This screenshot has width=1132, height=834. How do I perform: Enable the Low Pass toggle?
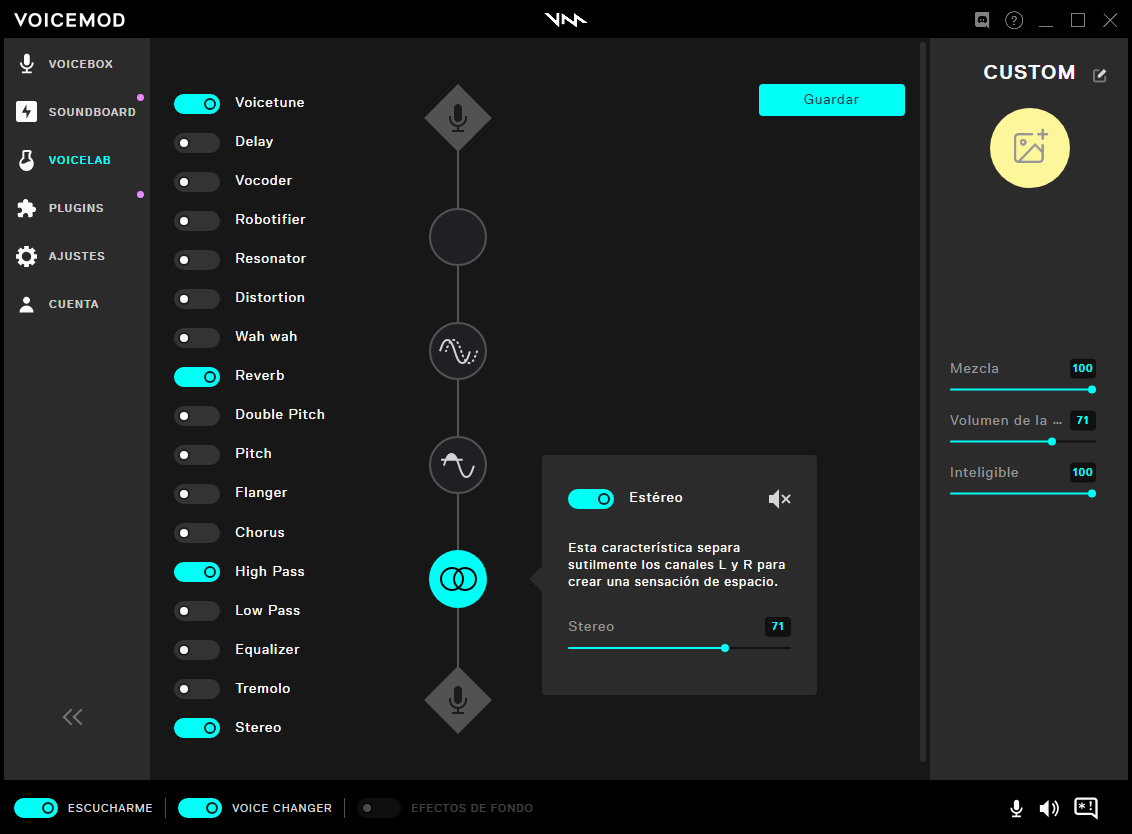pos(197,611)
